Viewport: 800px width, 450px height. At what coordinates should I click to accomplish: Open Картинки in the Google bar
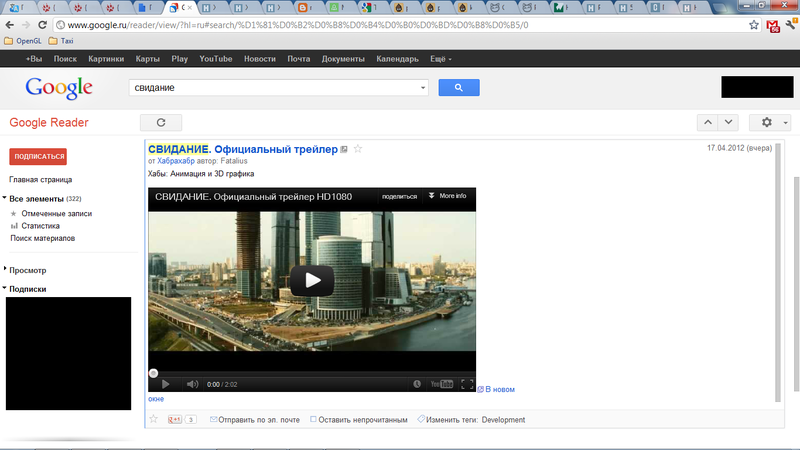click(106, 59)
